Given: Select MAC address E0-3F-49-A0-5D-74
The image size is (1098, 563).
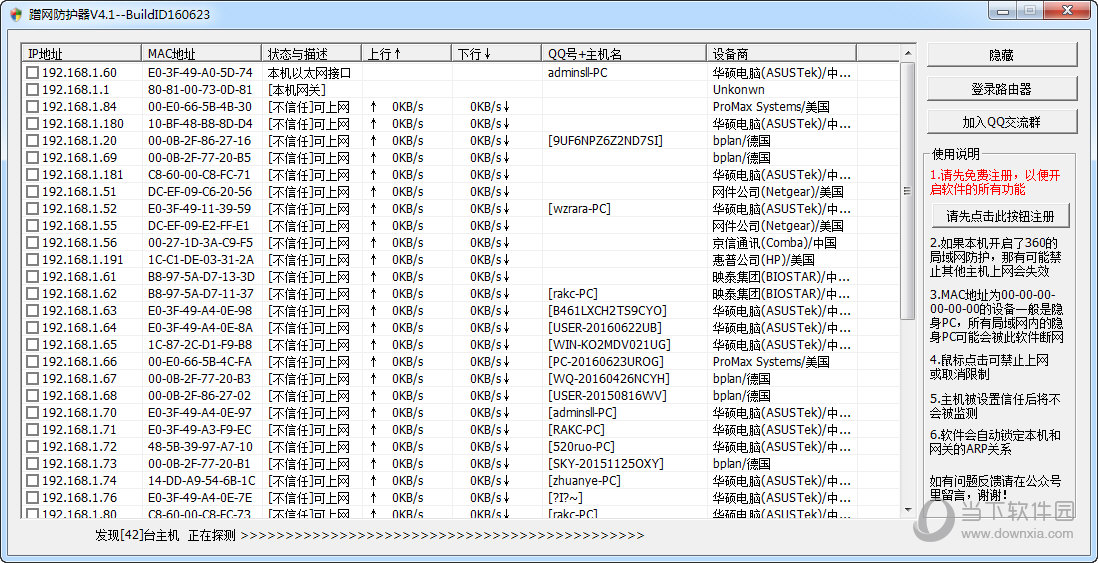Looking at the screenshot, I should click(200, 73).
